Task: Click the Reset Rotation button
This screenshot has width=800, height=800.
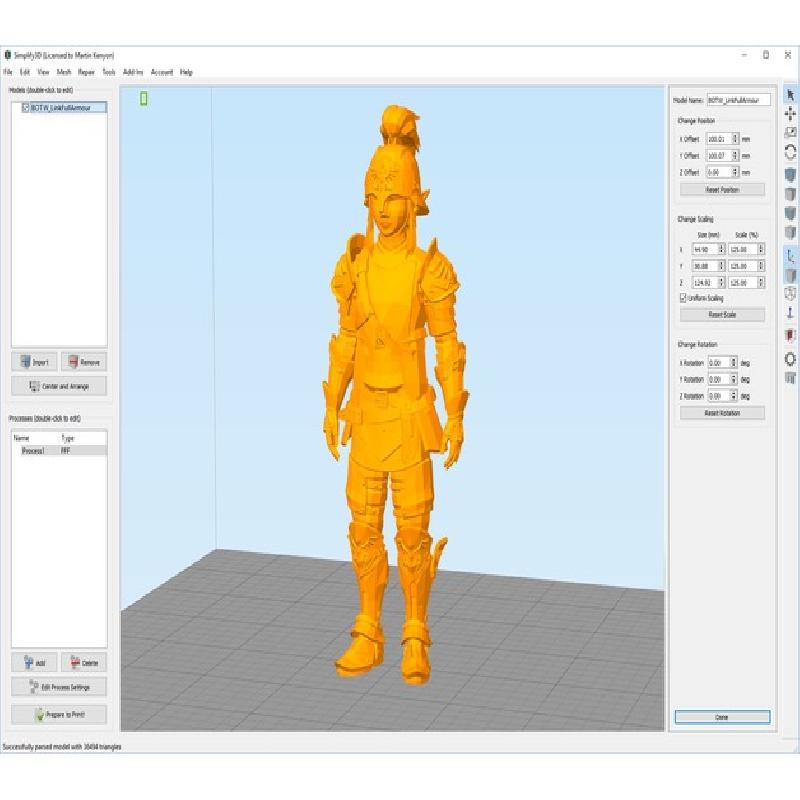Action: (722, 413)
